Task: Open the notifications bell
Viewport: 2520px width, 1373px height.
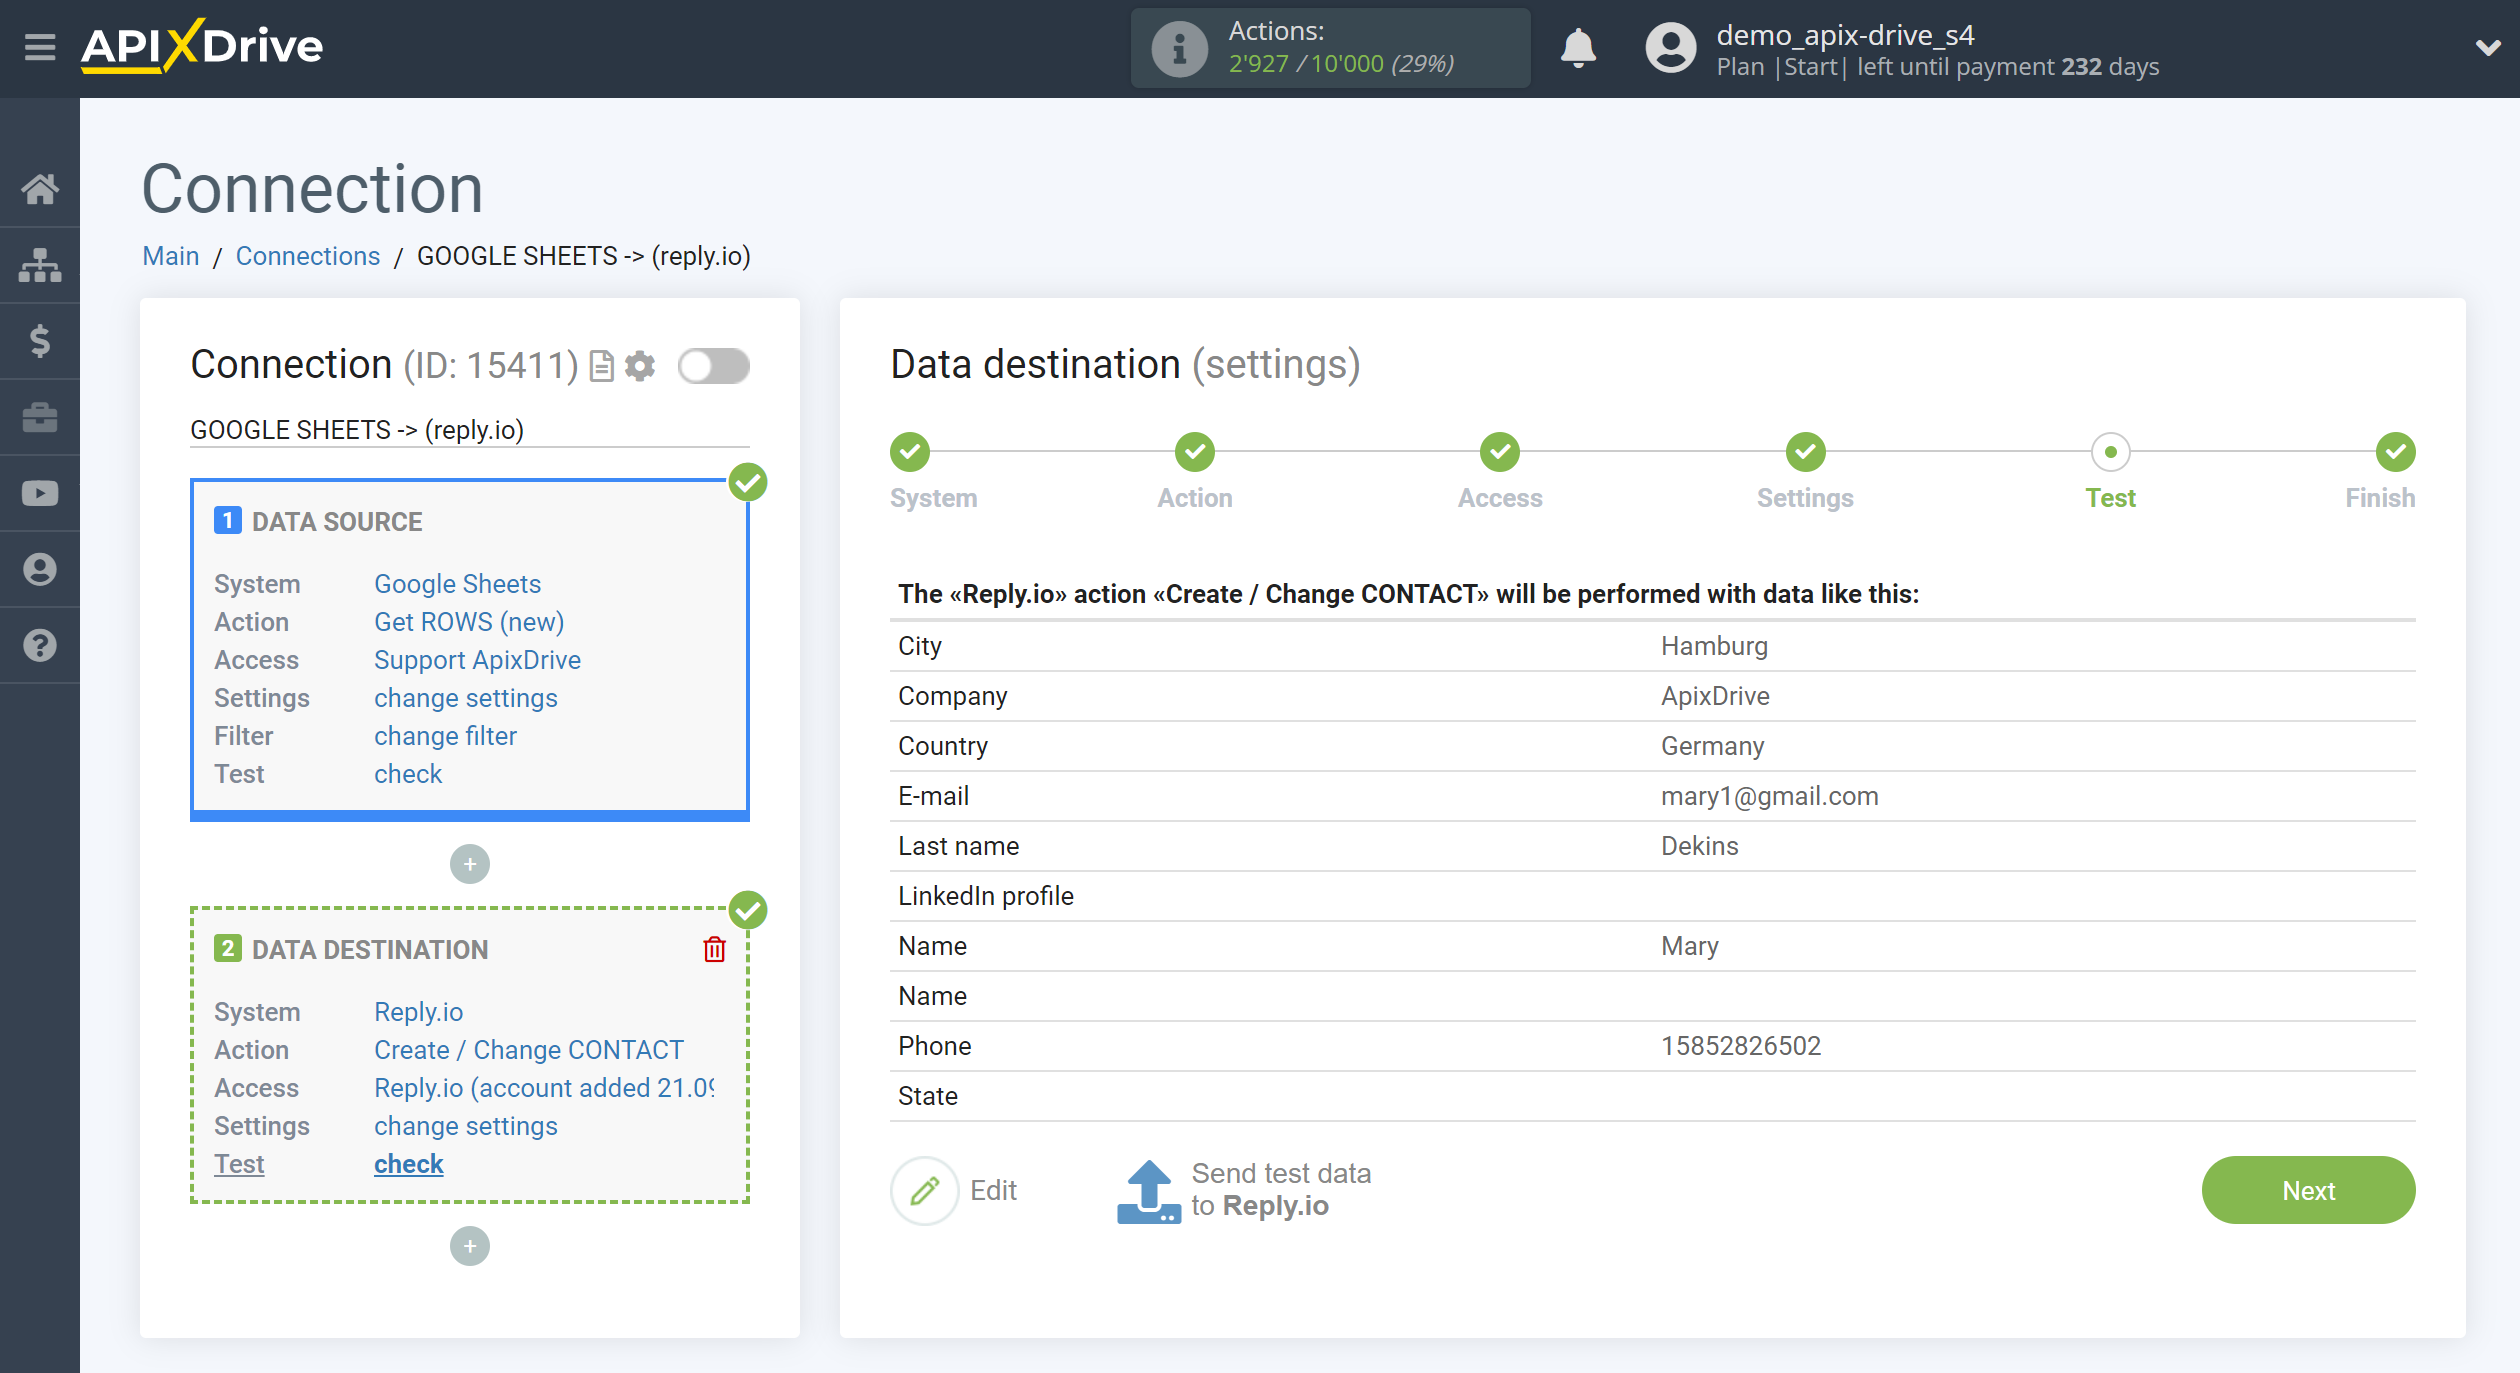Action: (x=1578, y=47)
